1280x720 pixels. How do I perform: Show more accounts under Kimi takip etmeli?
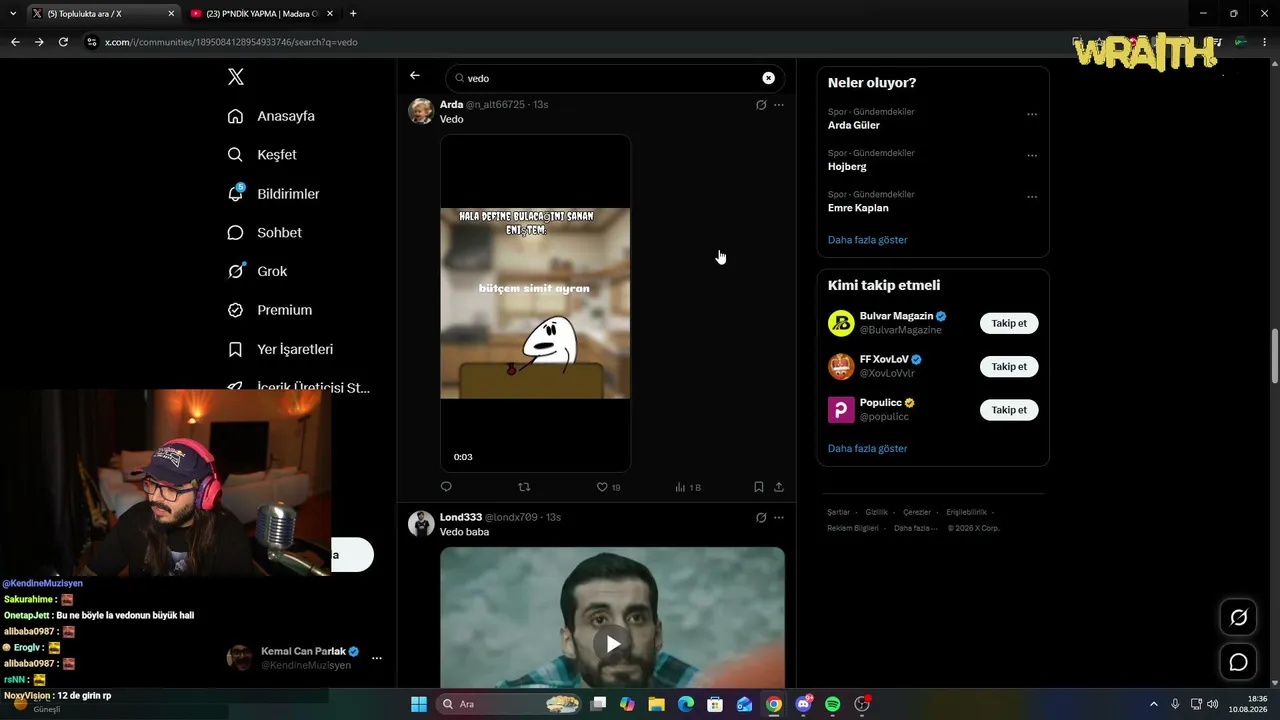[868, 449]
